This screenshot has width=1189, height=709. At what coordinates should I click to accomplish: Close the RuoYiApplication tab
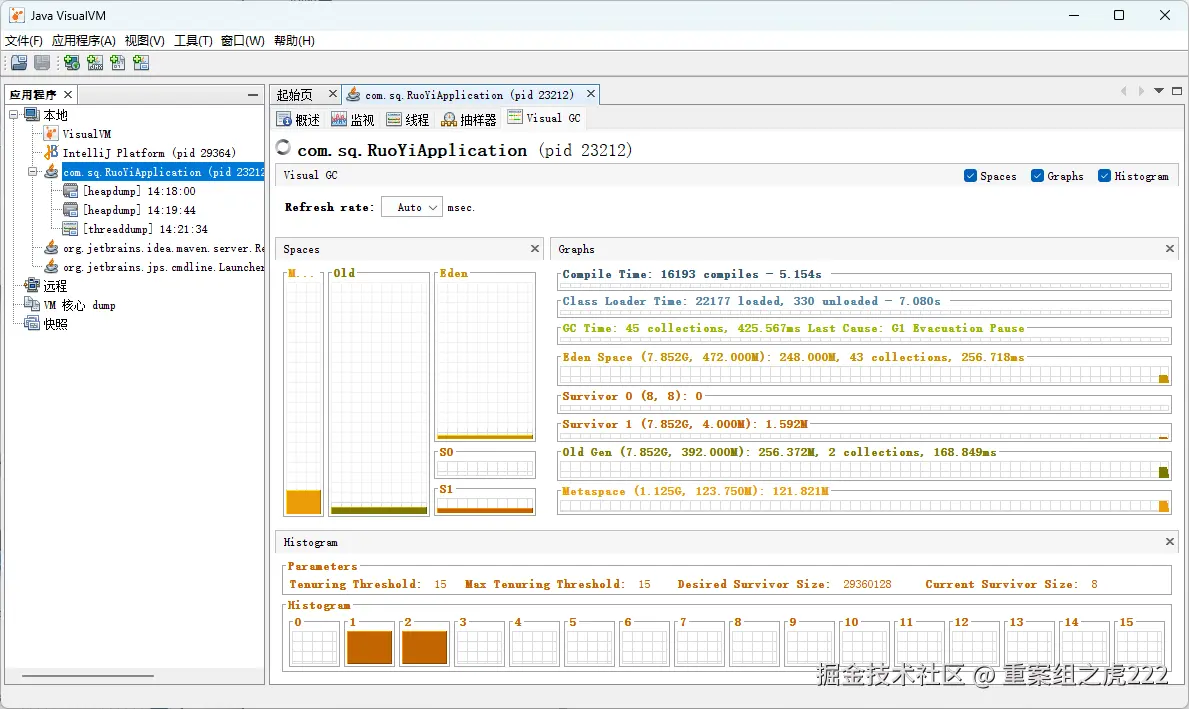pos(591,94)
